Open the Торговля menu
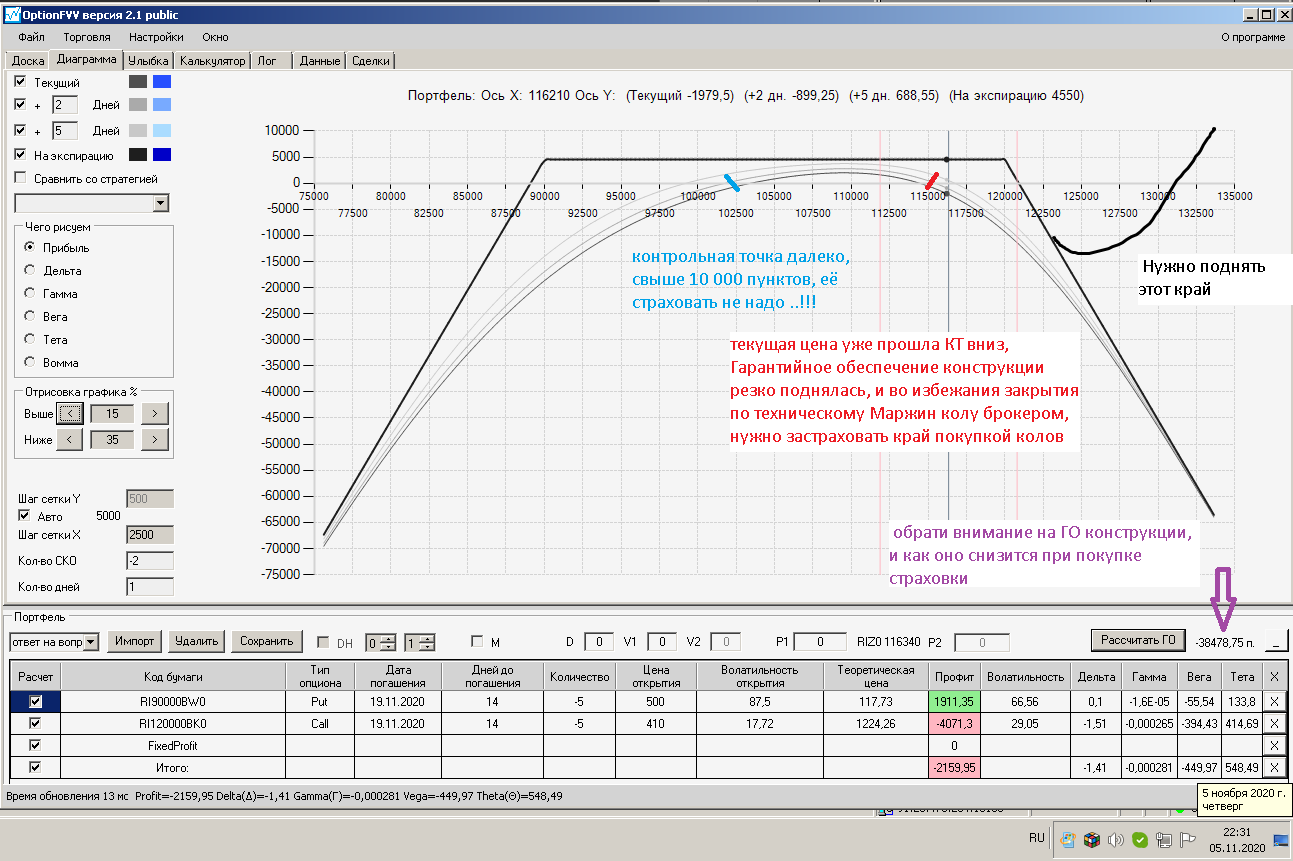Image resolution: width=1293 pixels, height=861 pixels. click(86, 37)
